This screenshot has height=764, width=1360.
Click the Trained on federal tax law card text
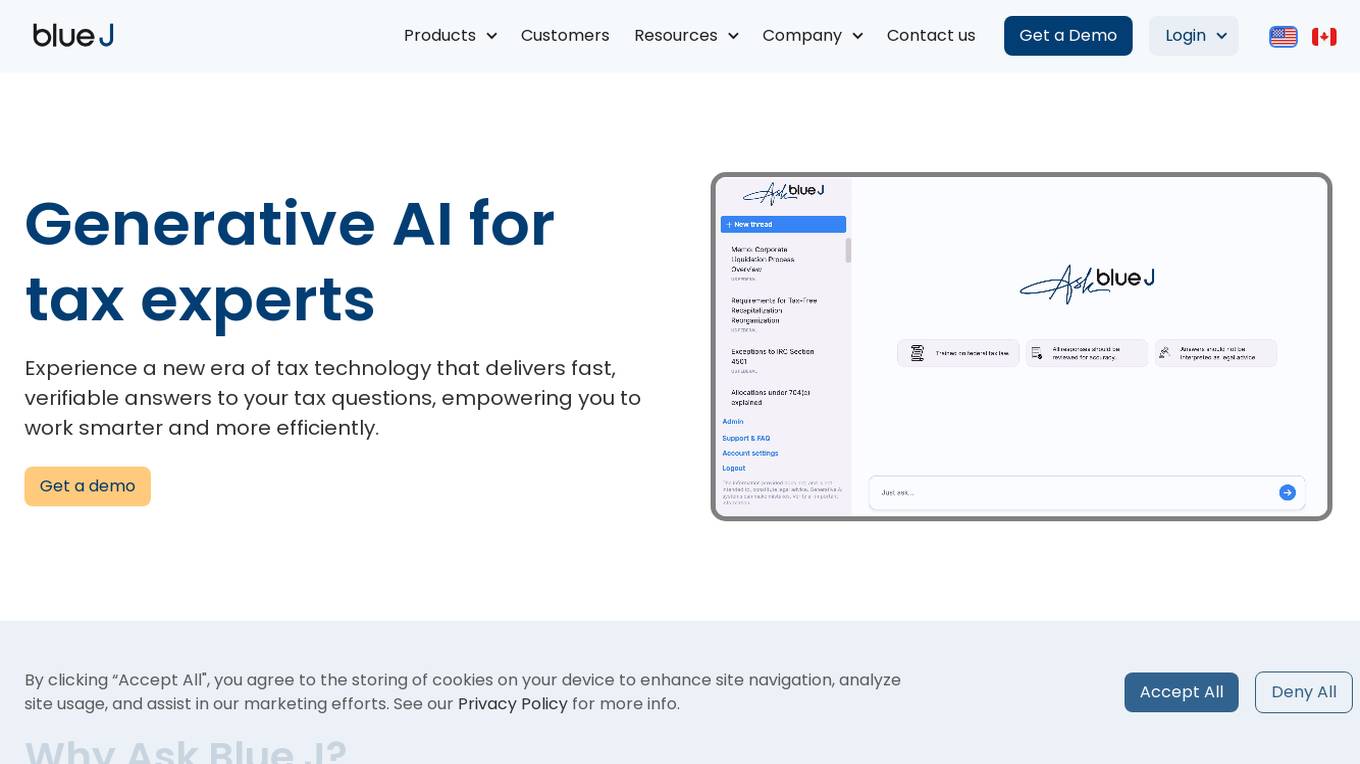point(972,353)
